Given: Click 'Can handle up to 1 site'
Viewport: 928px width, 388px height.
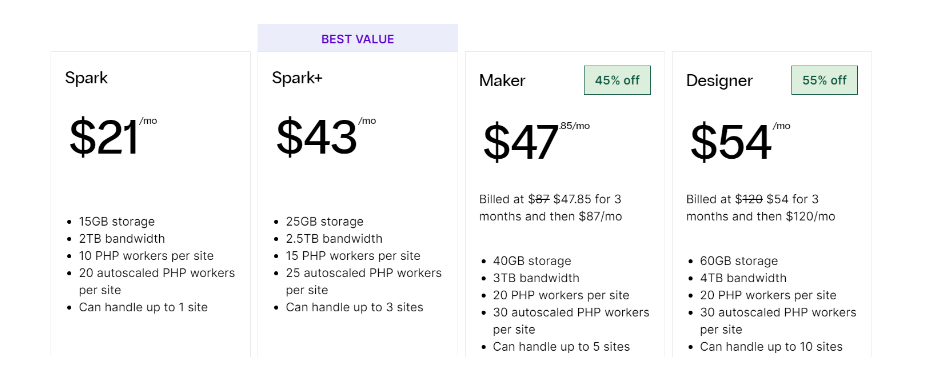Looking at the screenshot, I should pos(143,308).
